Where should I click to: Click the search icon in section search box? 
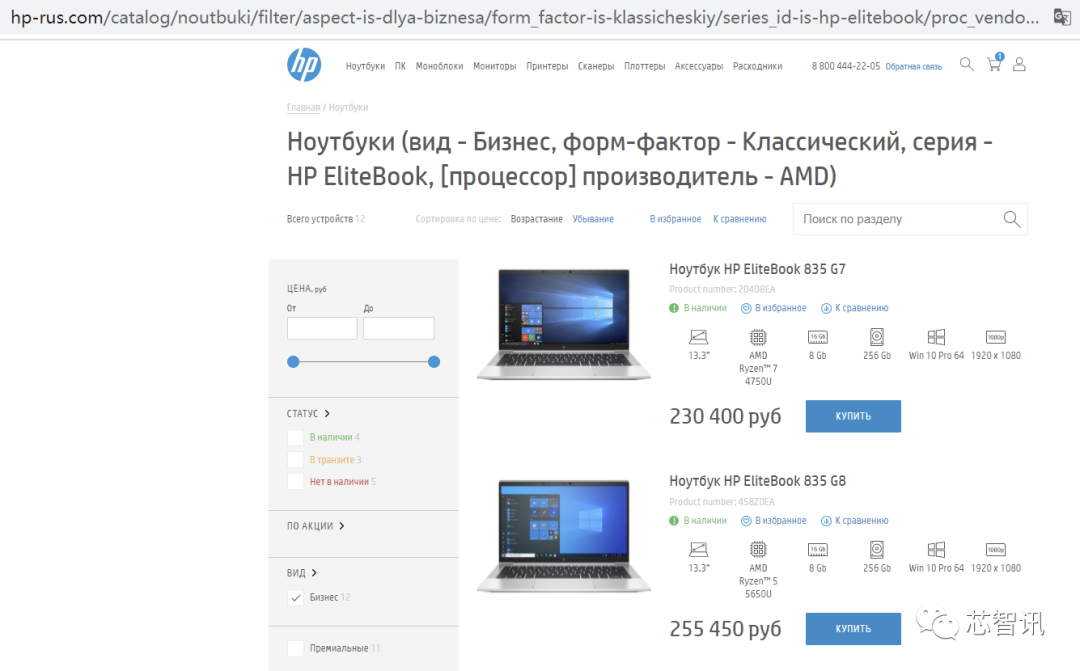(x=1012, y=219)
